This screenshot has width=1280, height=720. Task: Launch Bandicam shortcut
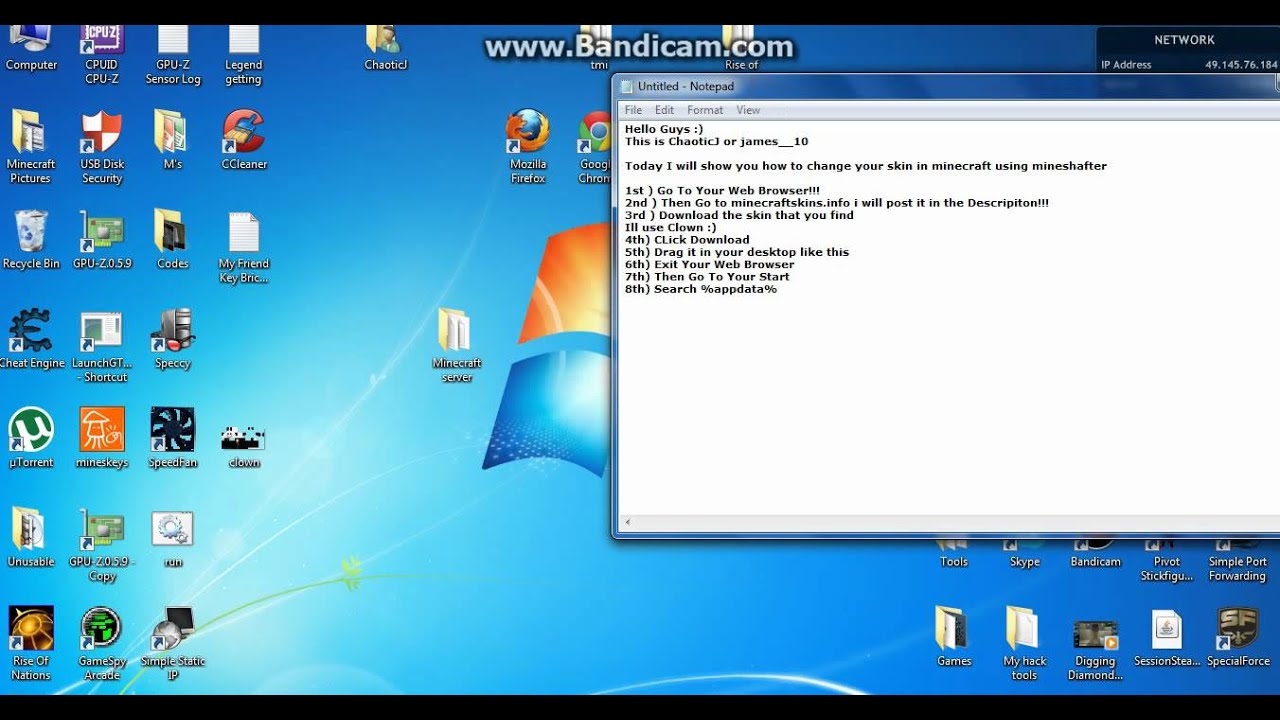(1095, 554)
